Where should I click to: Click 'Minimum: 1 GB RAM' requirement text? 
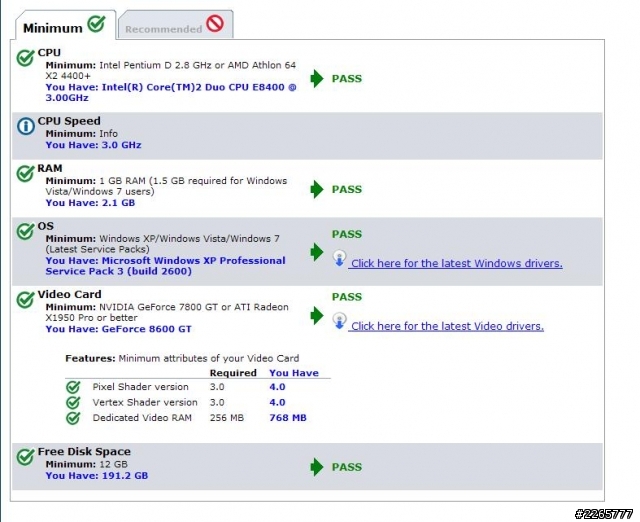166,186
